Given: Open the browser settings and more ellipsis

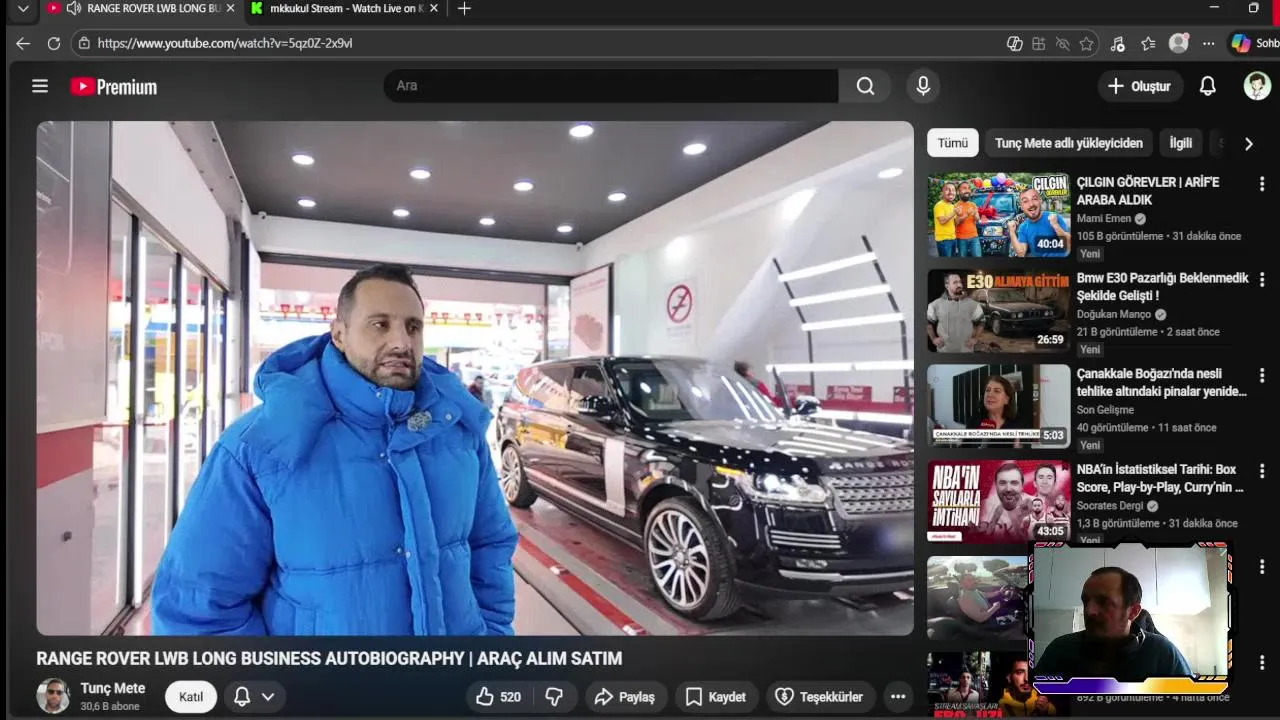Looking at the screenshot, I should pos(1208,43).
